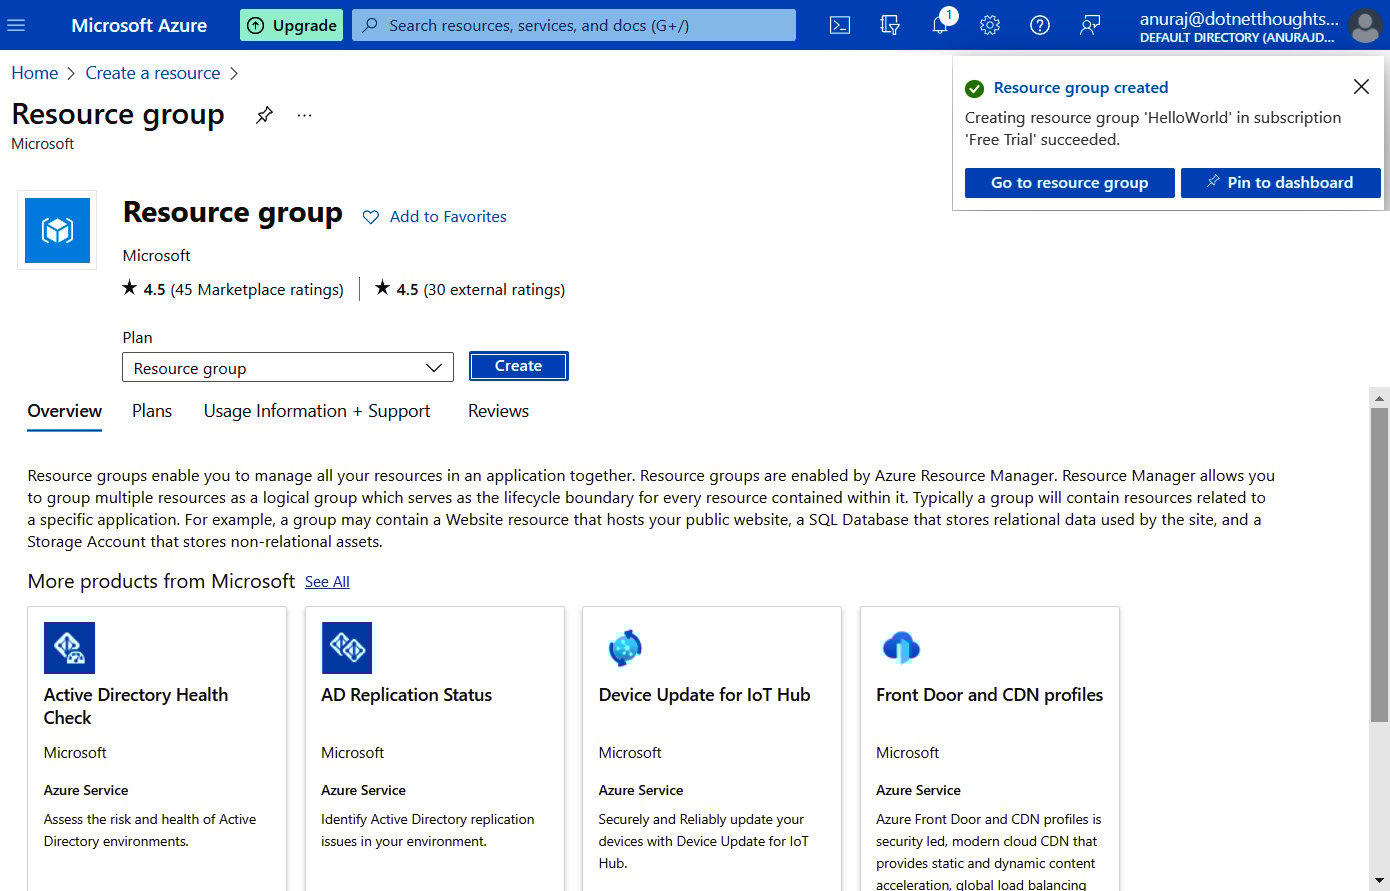Switch to the Overview tab
Image resolution: width=1390 pixels, height=891 pixels.
point(65,411)
